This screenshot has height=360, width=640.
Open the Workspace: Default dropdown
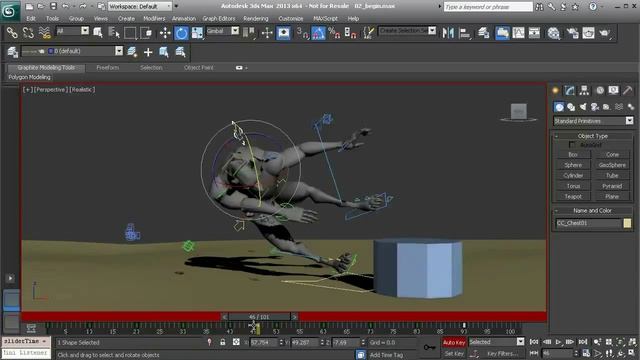pos(140,7)
